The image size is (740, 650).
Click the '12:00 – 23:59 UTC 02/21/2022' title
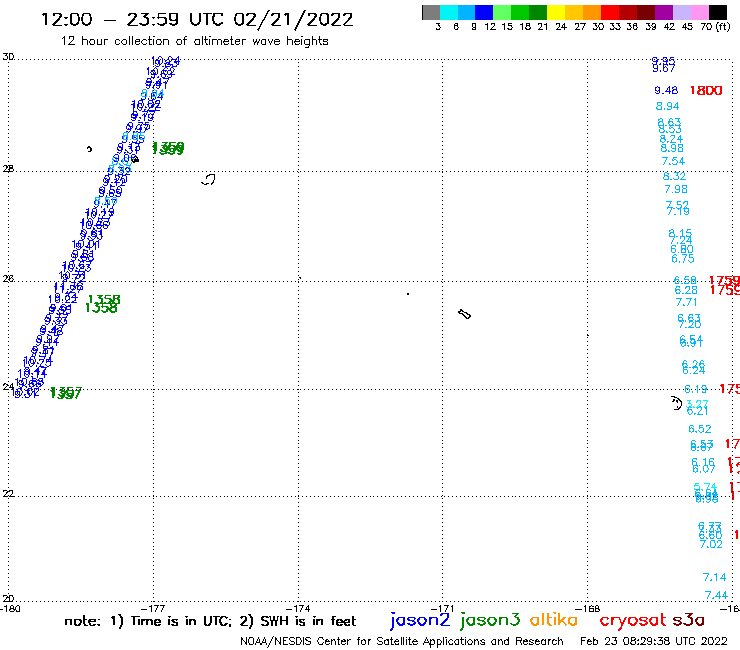[197, 20]
